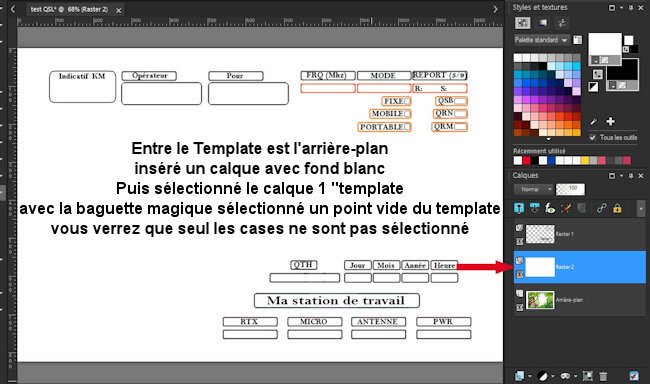Open the foreground style dropdown button

[x=596, y=61]
